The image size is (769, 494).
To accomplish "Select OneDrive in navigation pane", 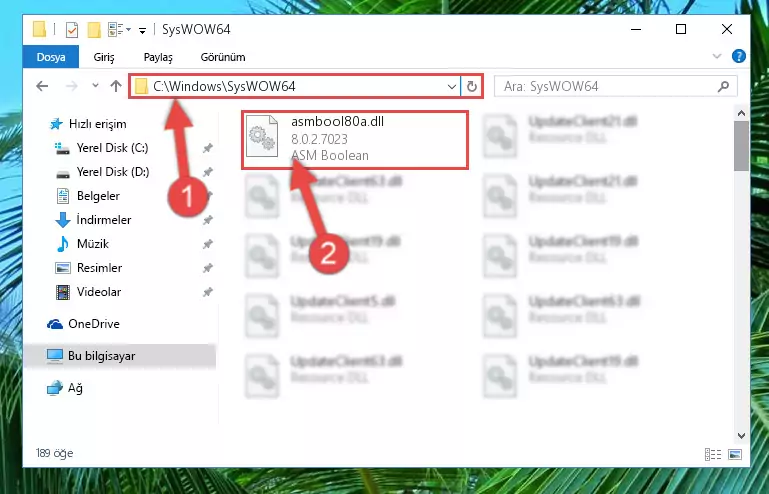I will [x=94, y=324].
